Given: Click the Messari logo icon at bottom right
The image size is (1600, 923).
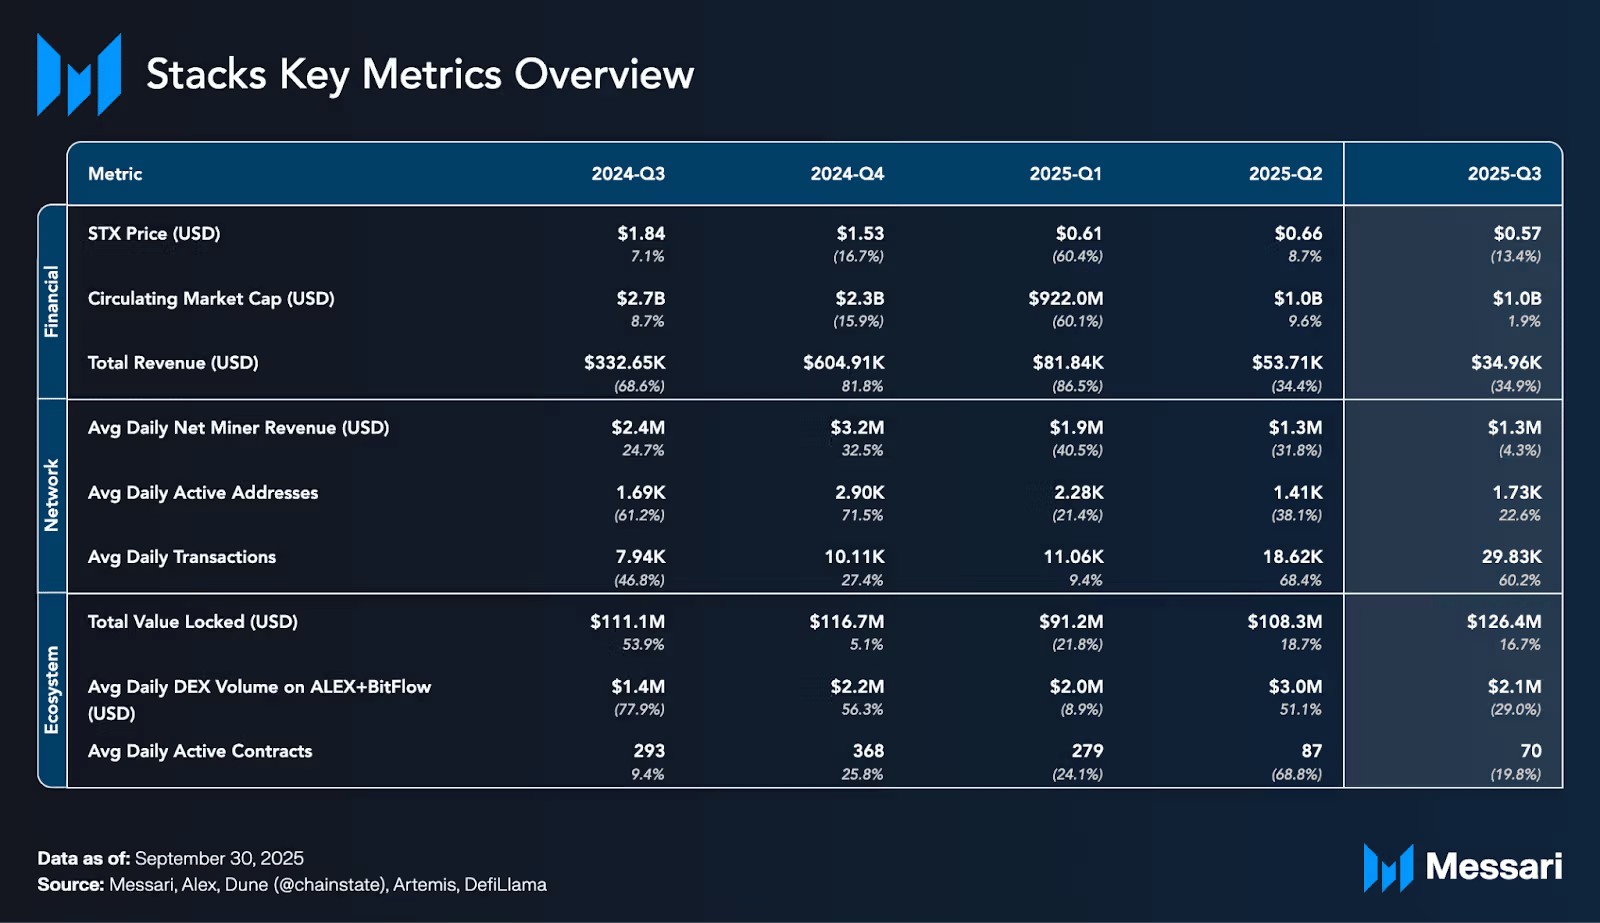Looking at the screenshot, I should coord(1388,867).
